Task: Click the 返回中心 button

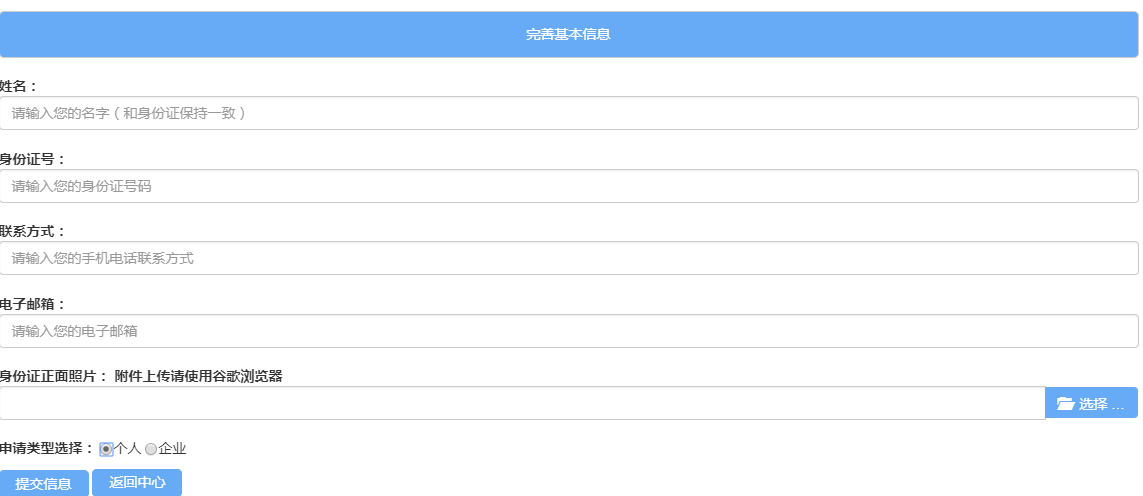Action: [x=137, y=483]
